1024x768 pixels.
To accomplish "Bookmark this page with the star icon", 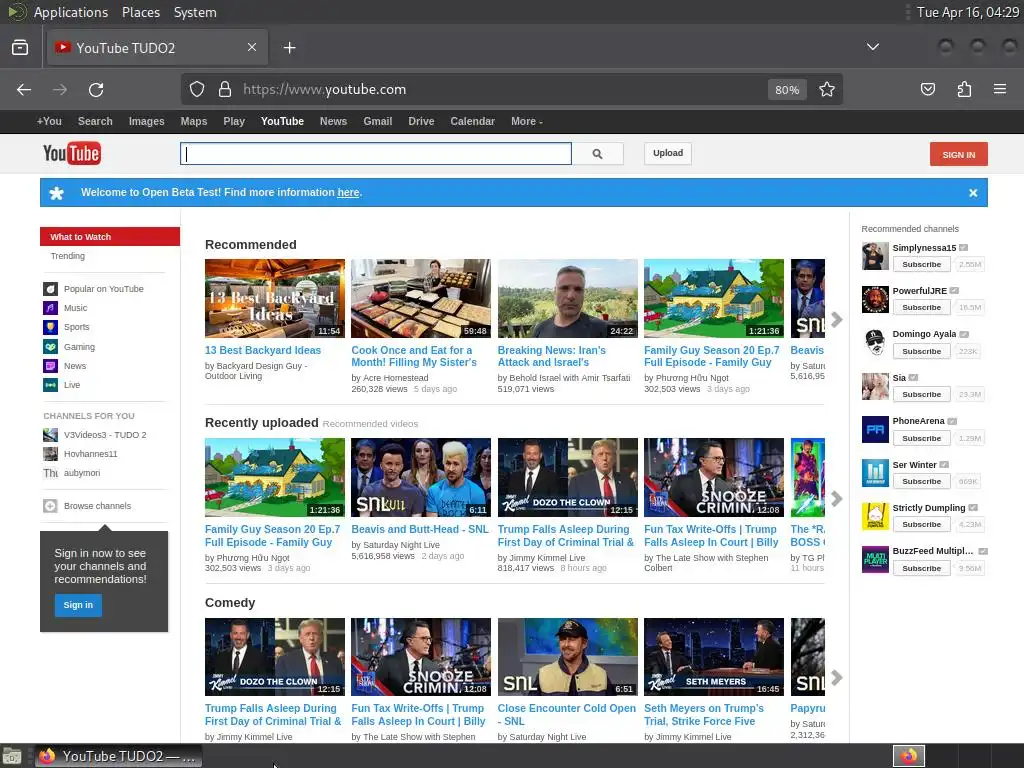I will (x=827, y=89).
